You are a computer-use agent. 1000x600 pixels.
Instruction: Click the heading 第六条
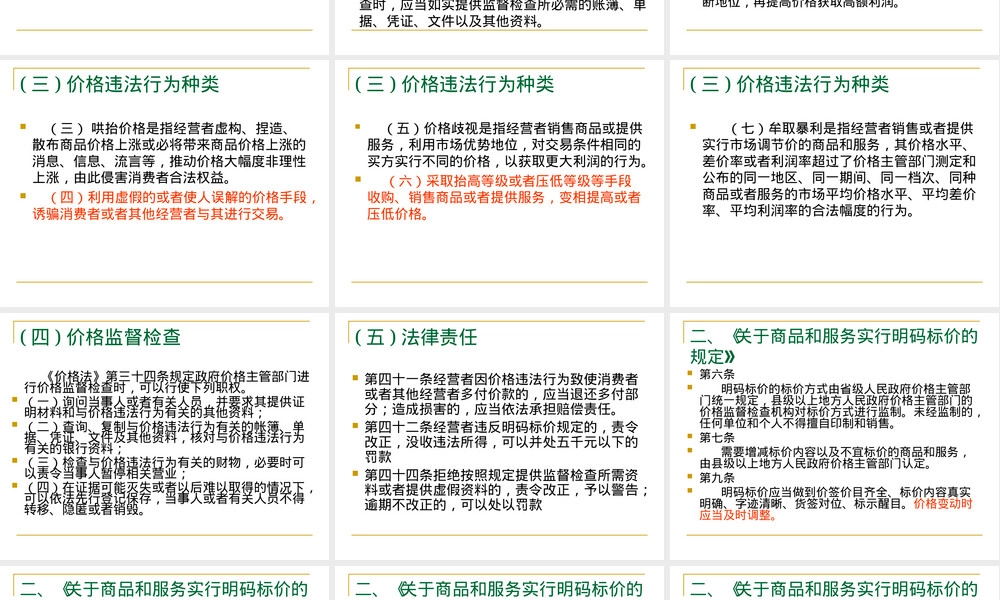(717, 374)
